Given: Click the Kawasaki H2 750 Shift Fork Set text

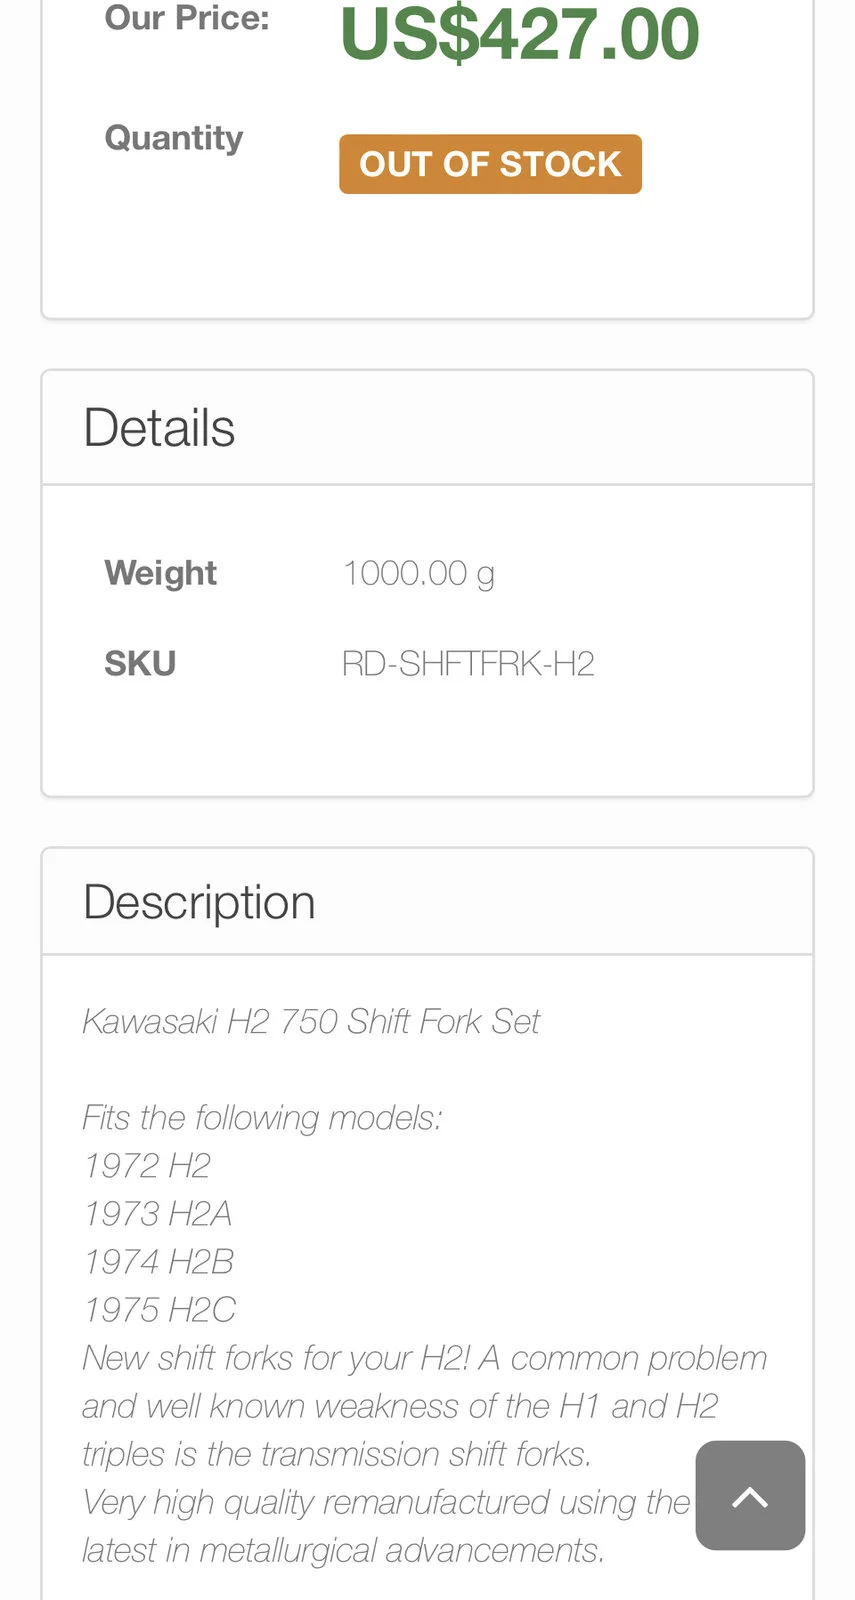Looking at the screenshot, I should 311,1022.
